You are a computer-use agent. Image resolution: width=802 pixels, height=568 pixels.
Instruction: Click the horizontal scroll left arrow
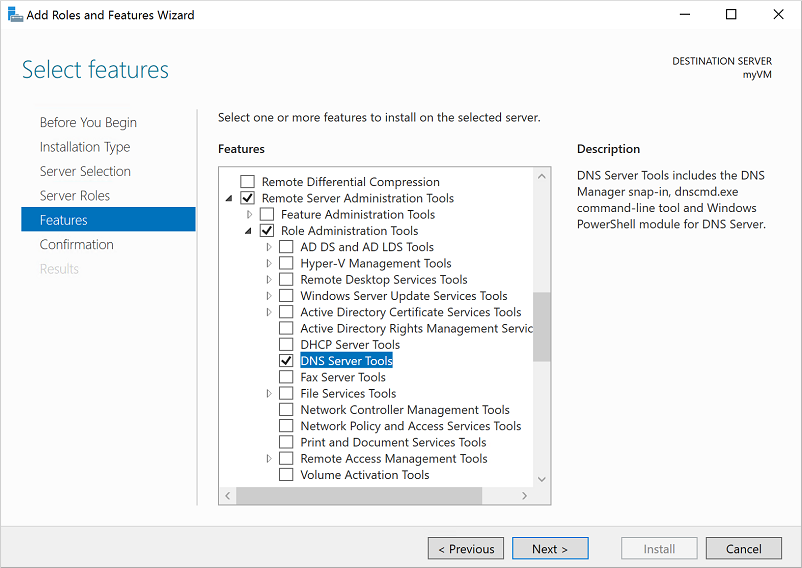[x=227, y=496]
